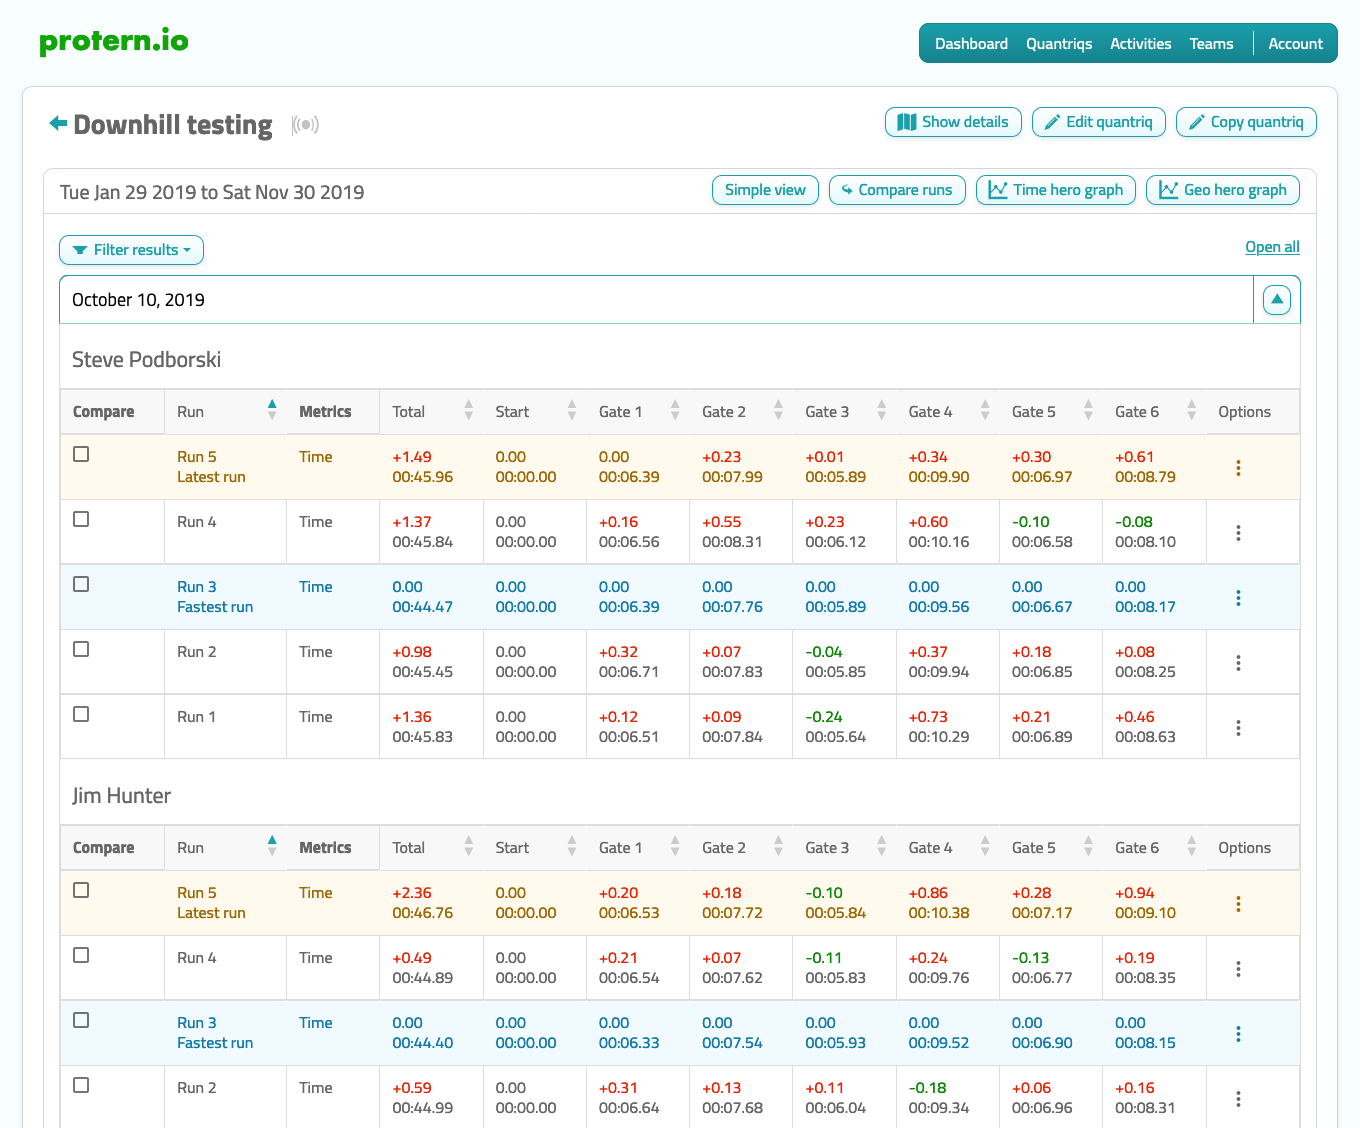The height and width of the screenshot is (1128, 1360).
Task: Open the Filter results dropdown
Action: [131, 250]
